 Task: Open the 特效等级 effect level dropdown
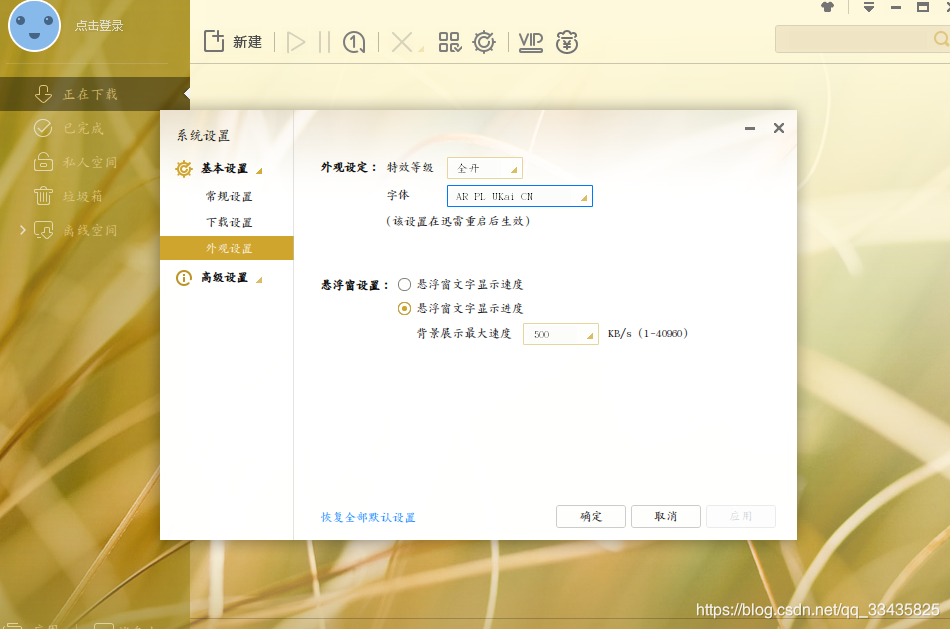(485, 168)
